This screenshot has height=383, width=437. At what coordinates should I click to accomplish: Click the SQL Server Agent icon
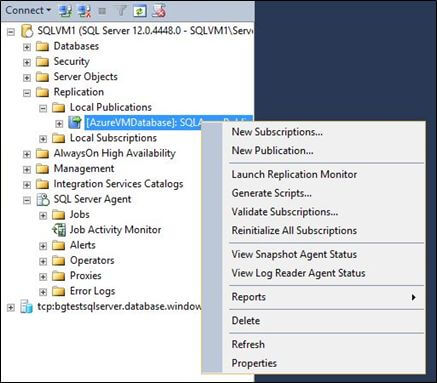43,199
